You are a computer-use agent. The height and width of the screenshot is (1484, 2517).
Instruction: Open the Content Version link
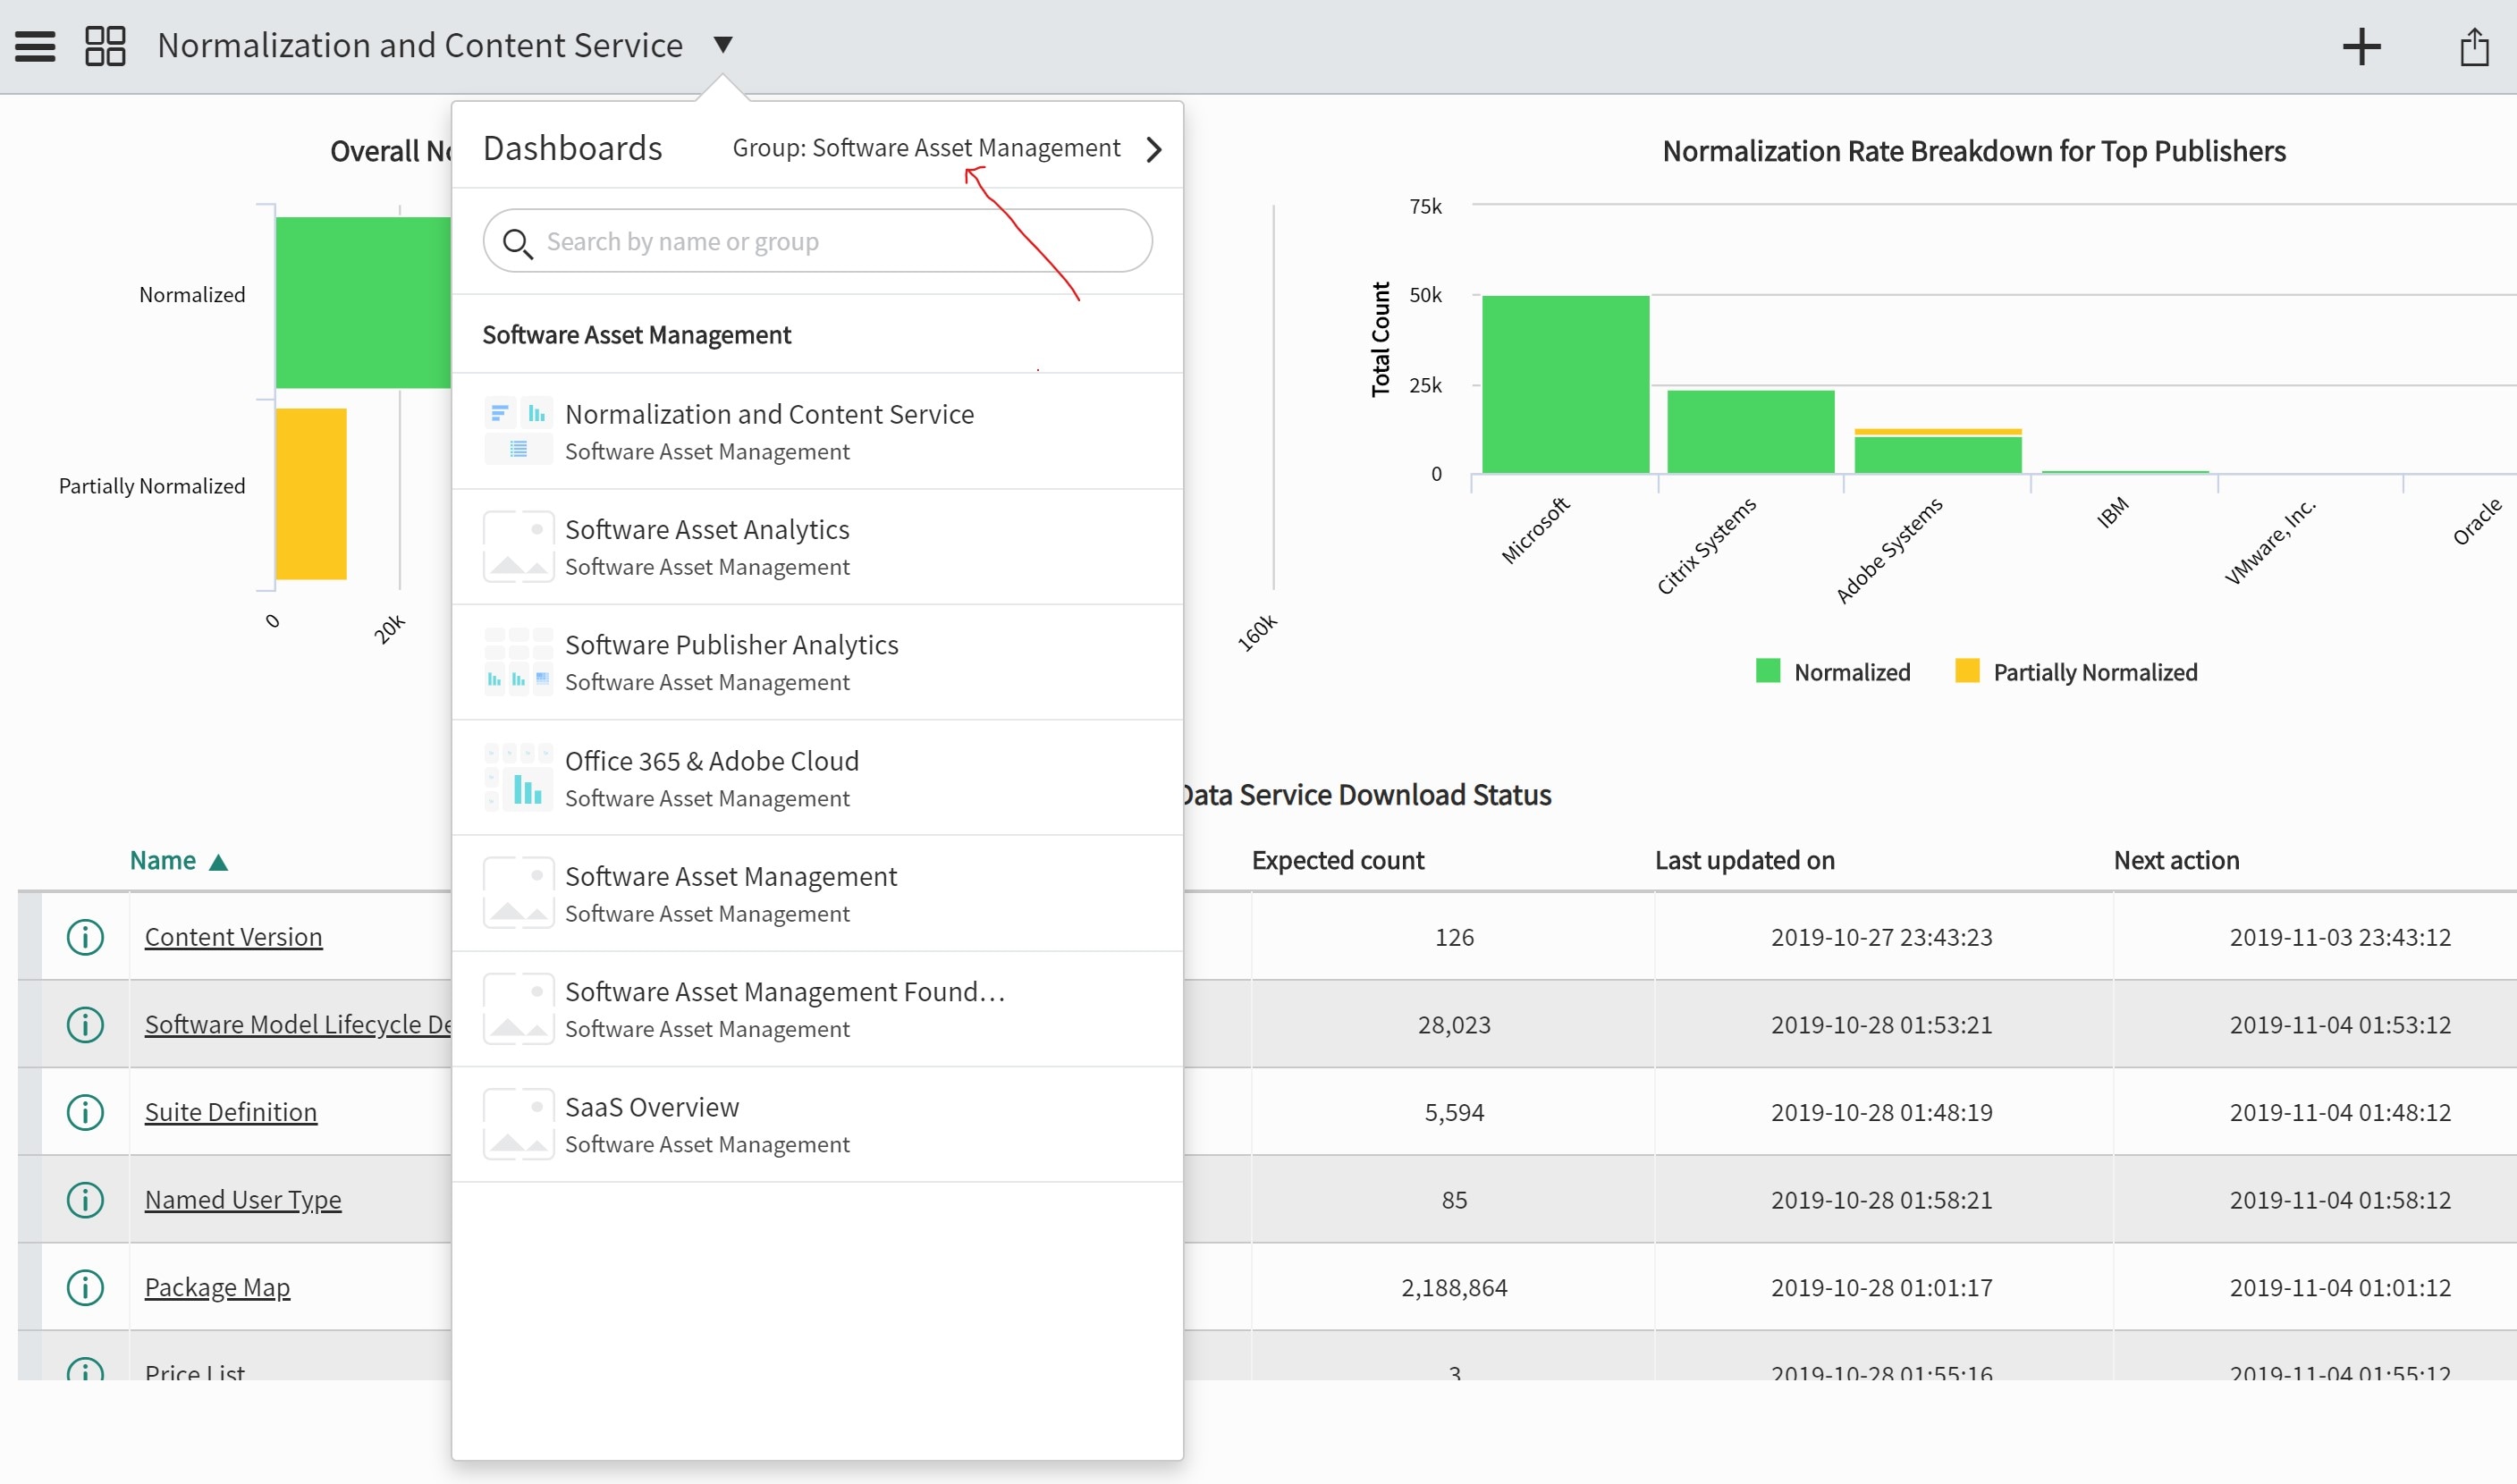coord(233,937)
